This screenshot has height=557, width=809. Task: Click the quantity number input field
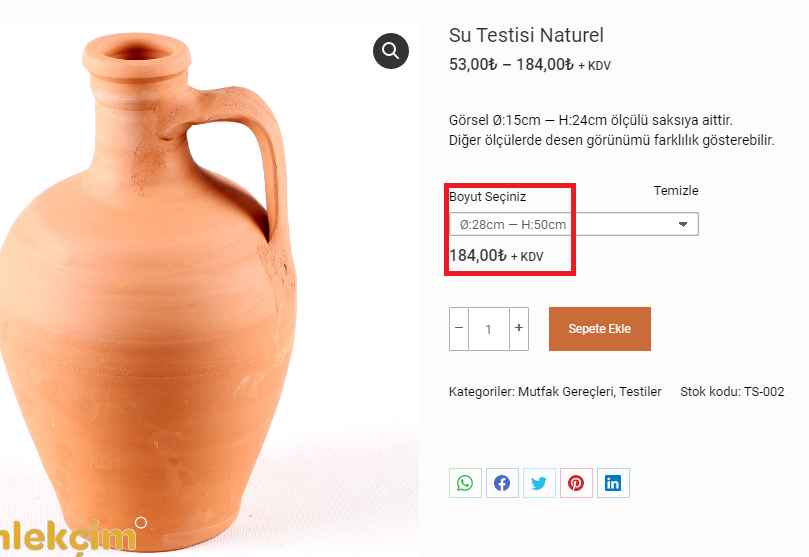pyautogui.click(x=489, y=329)
